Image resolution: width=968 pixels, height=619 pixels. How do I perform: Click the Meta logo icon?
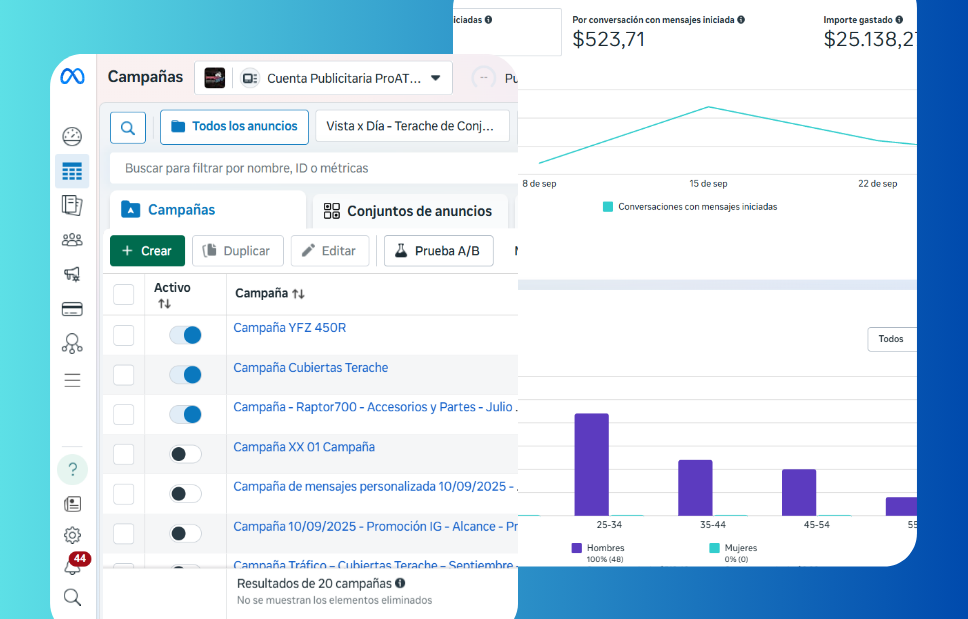click(72, 77)
